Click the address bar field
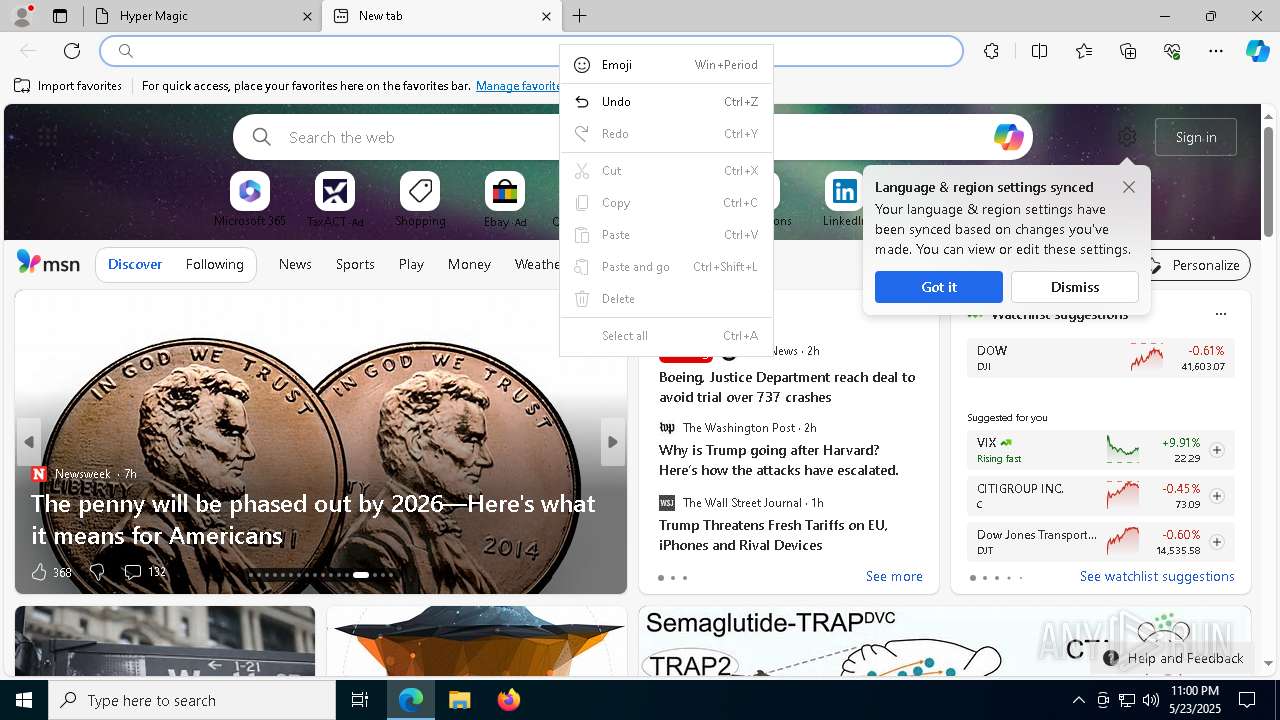 pos(531,51)
